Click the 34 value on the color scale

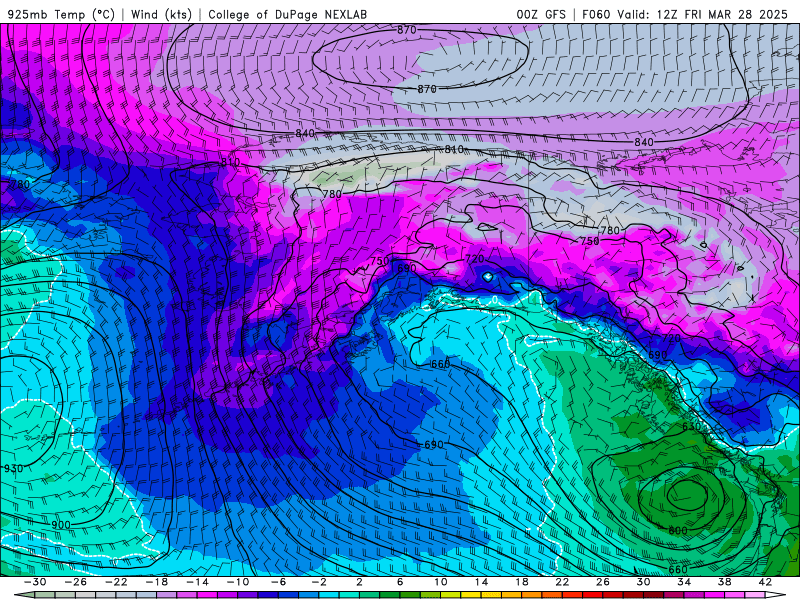684,582
